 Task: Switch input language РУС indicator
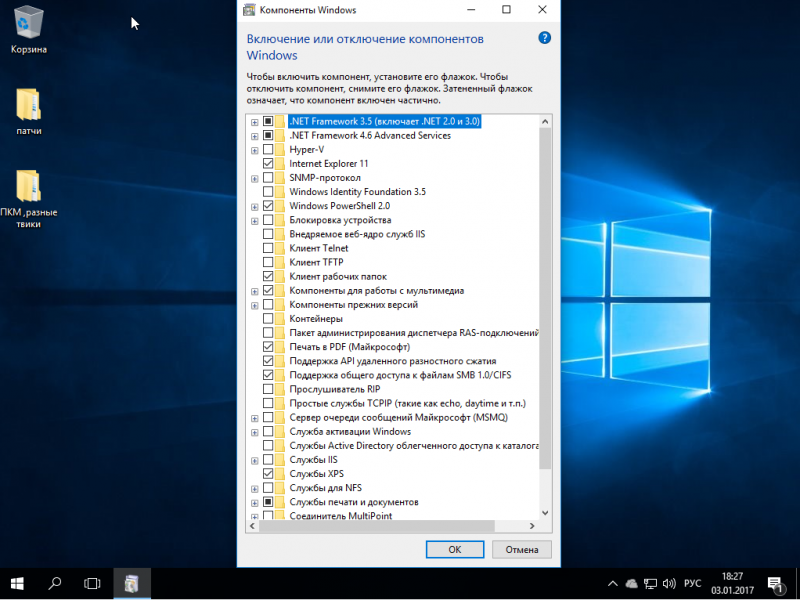692,584
